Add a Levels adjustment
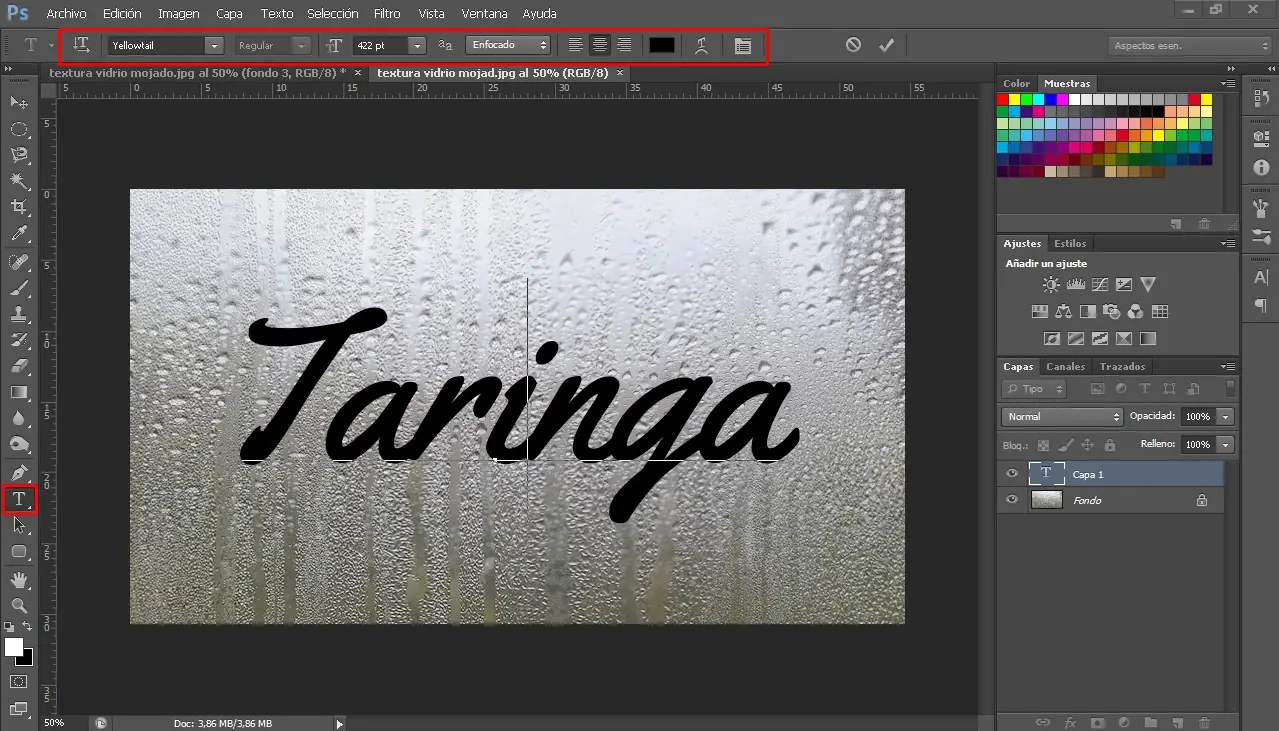Image resolution: width=1279 pixels, height=731 pixels. coord(1075,285)
